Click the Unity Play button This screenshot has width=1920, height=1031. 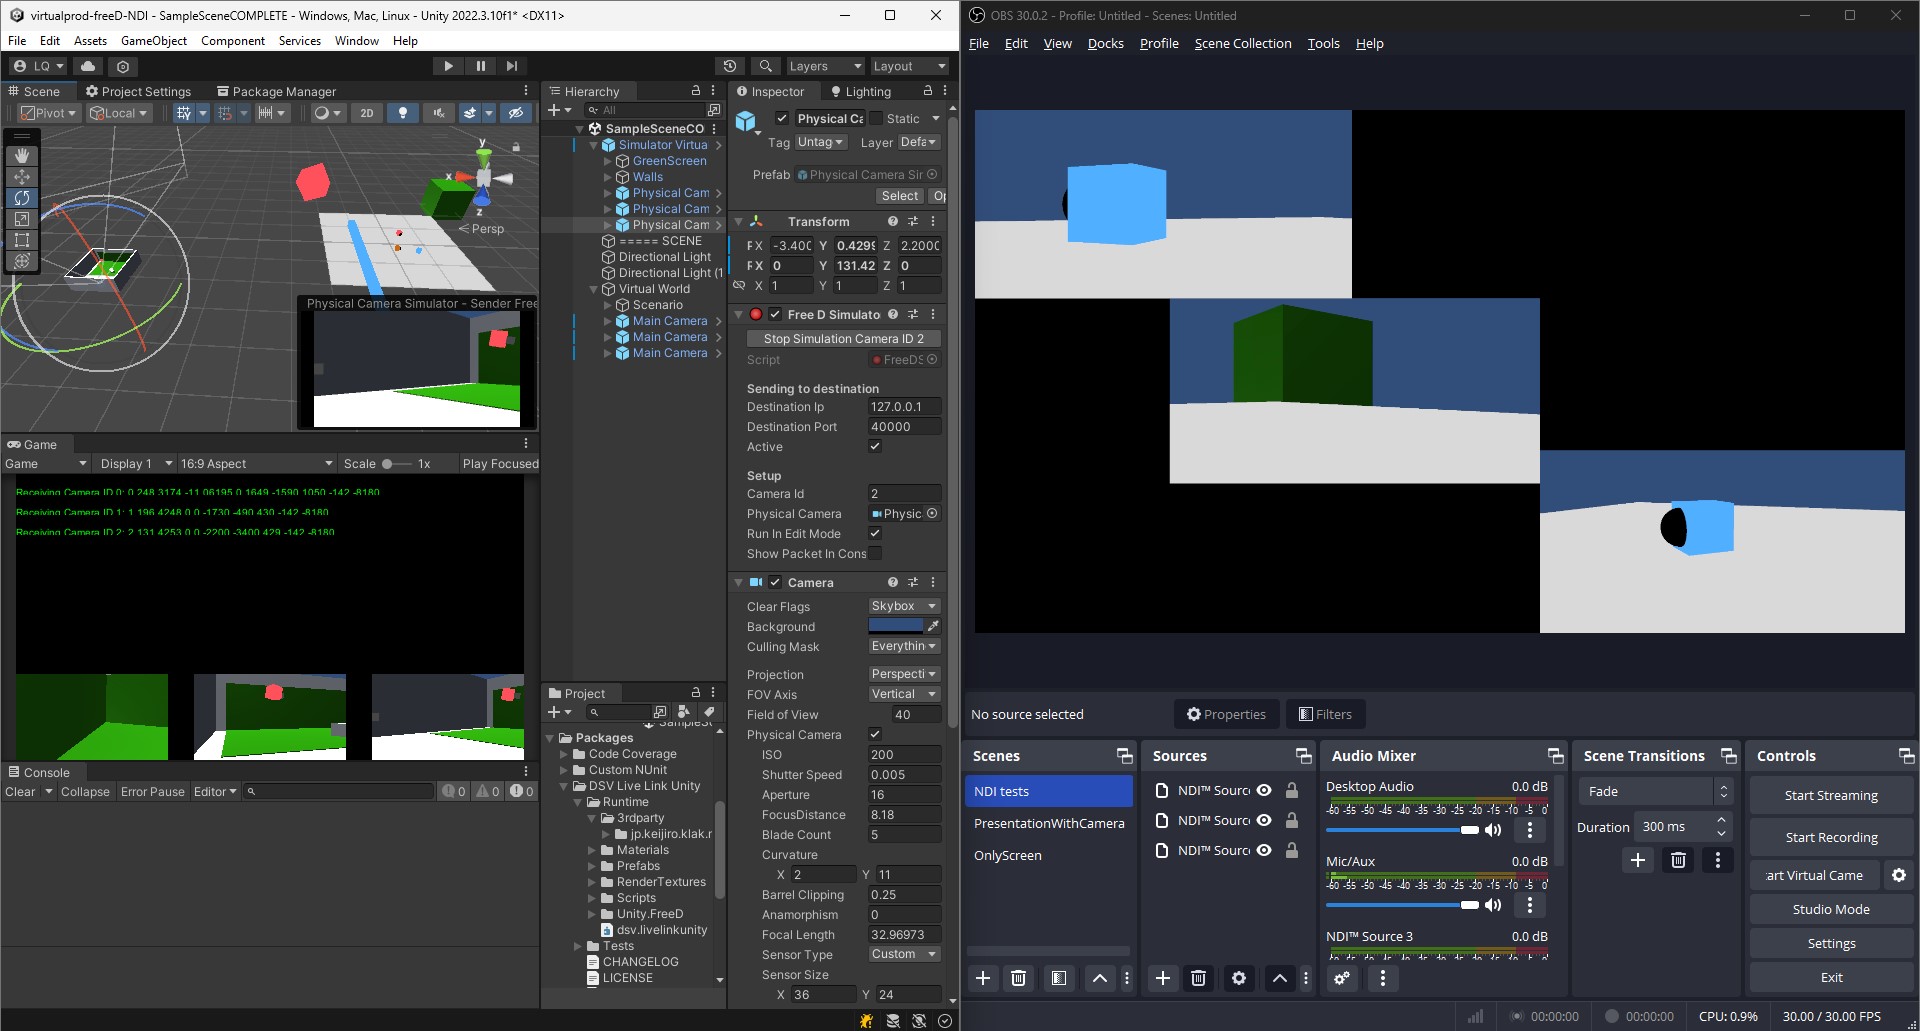tap(448, 66)
